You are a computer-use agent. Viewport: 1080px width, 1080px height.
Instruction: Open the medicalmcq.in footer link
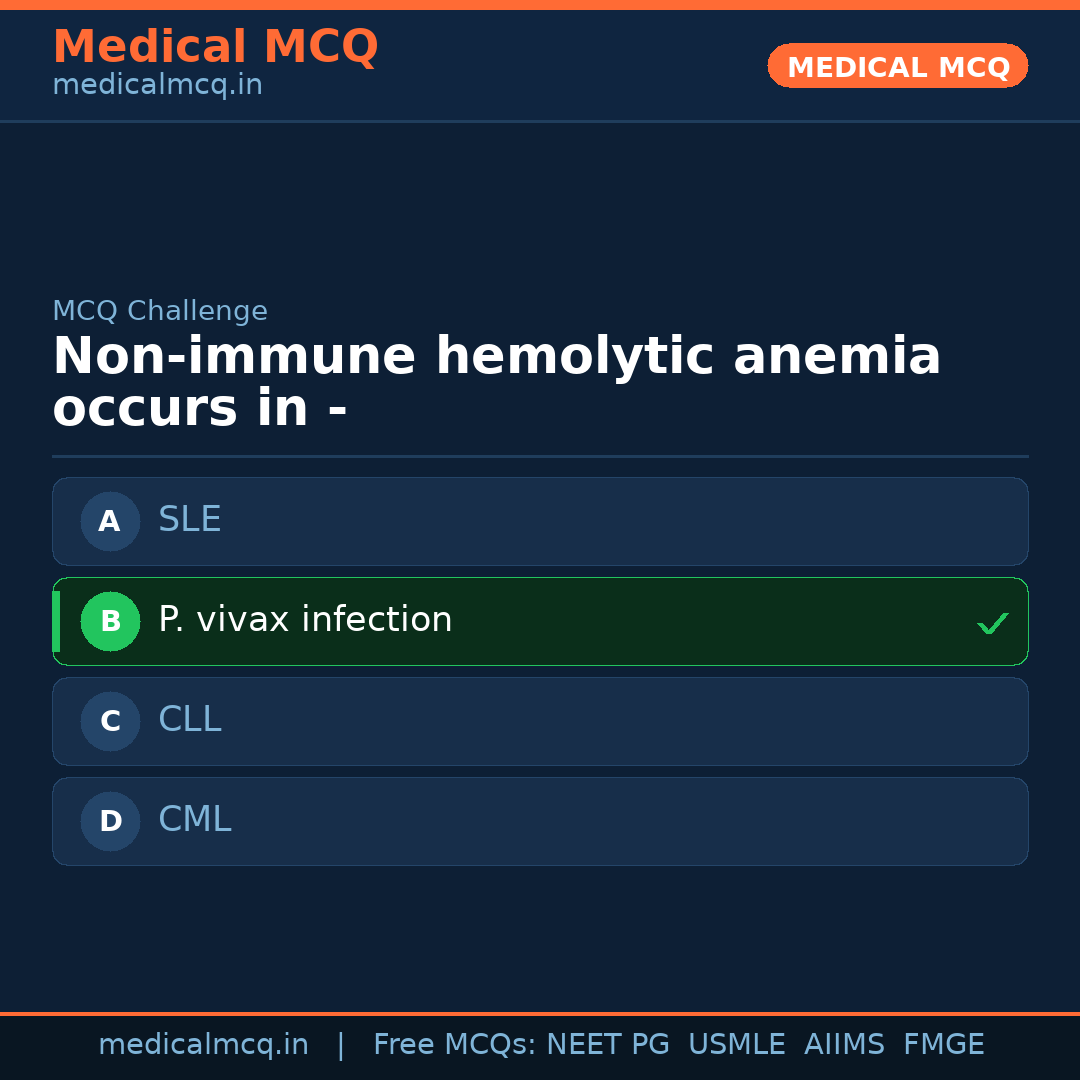point(203,1045)
